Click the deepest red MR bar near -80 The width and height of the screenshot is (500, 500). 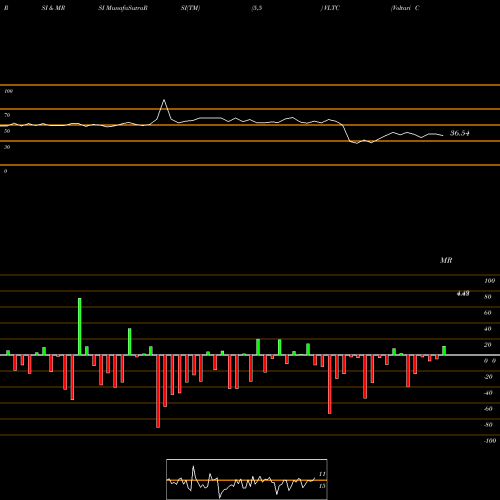pos(158,391)
